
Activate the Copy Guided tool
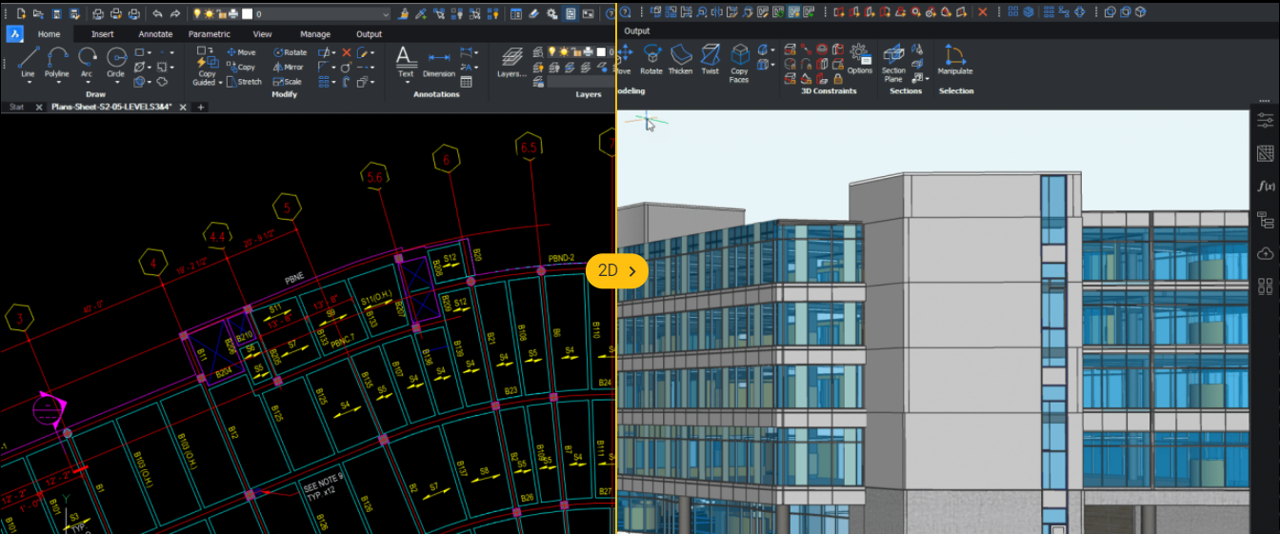[x=205, y=66]
